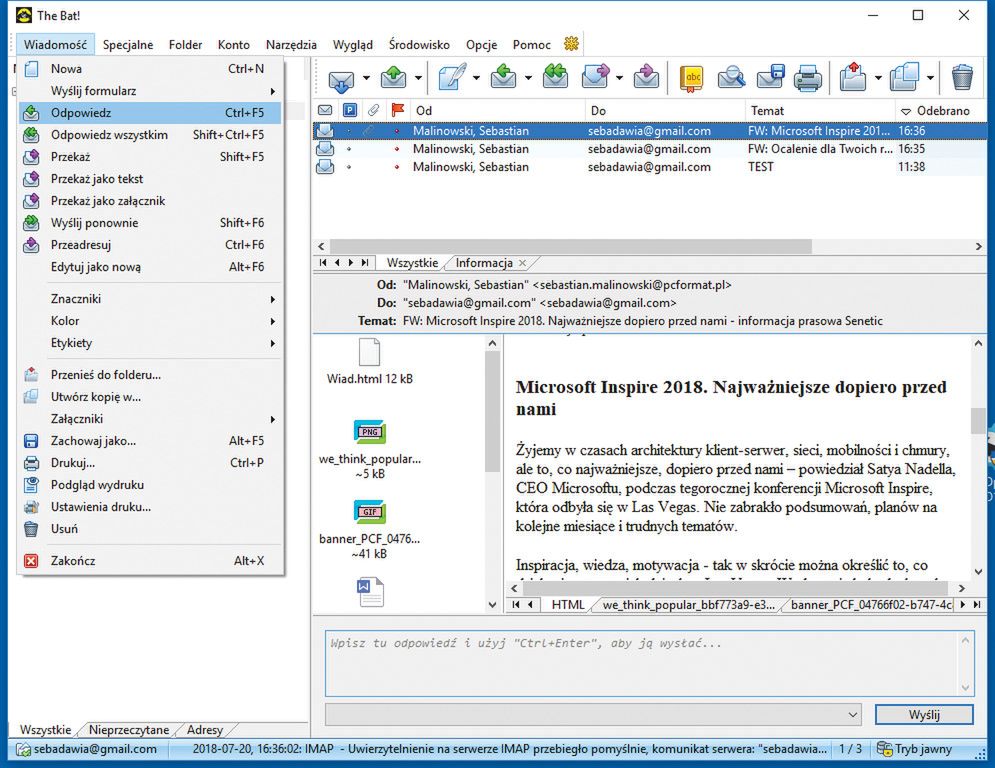Click the trash can delete icon in toolbar

962,77
